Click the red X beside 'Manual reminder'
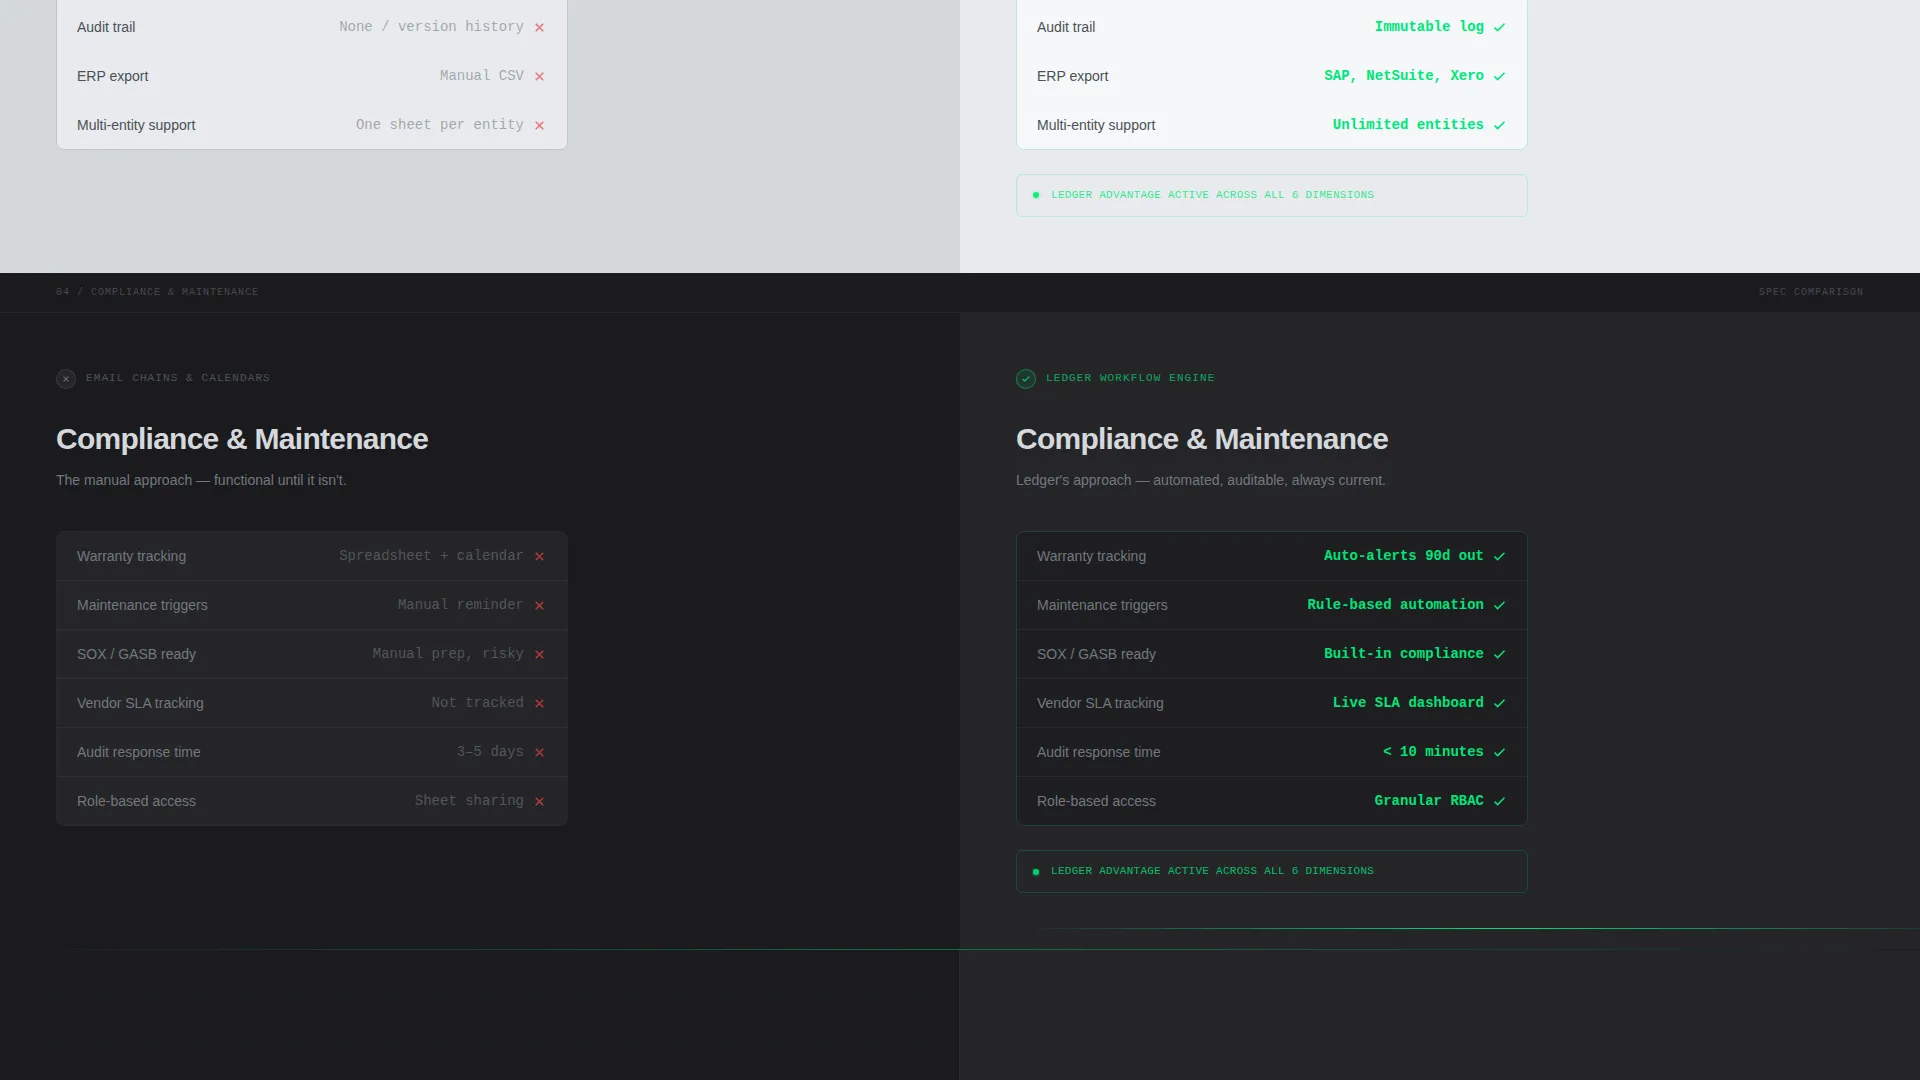This screenshot has width=1920, height=1080. 539,606
